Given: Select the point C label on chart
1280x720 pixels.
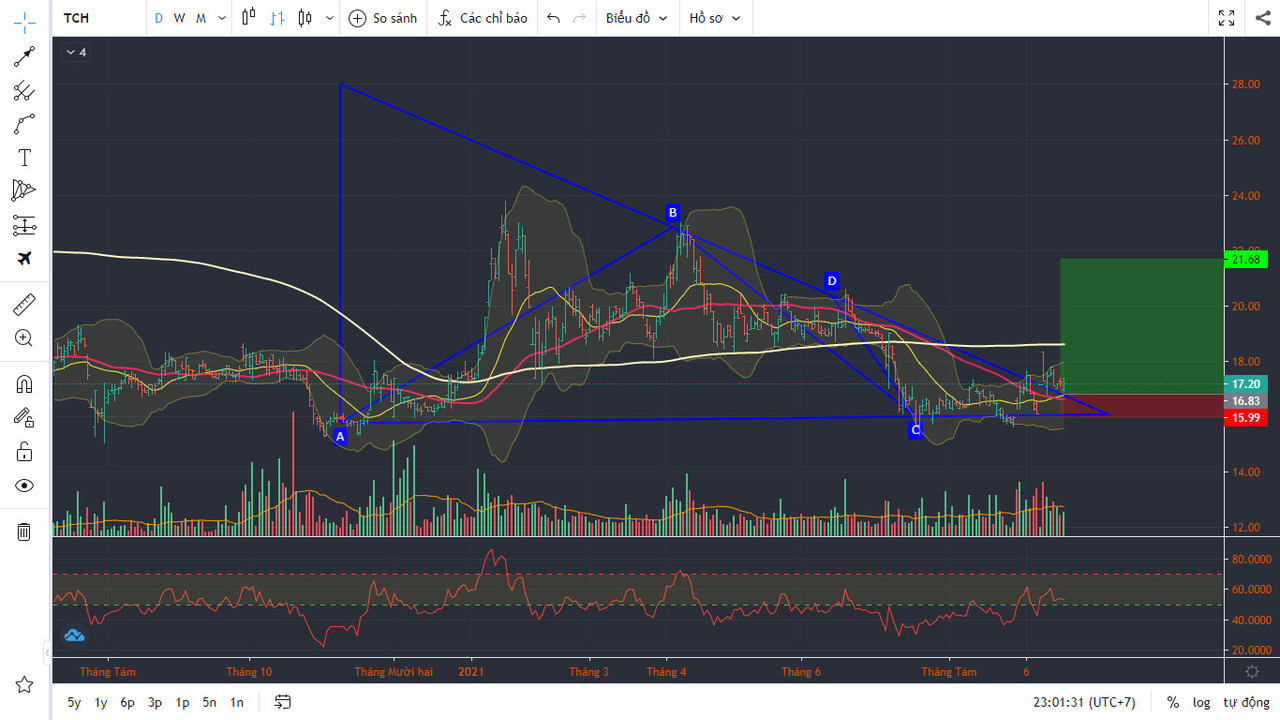Looking at the screenshot, I should point(915,430).
